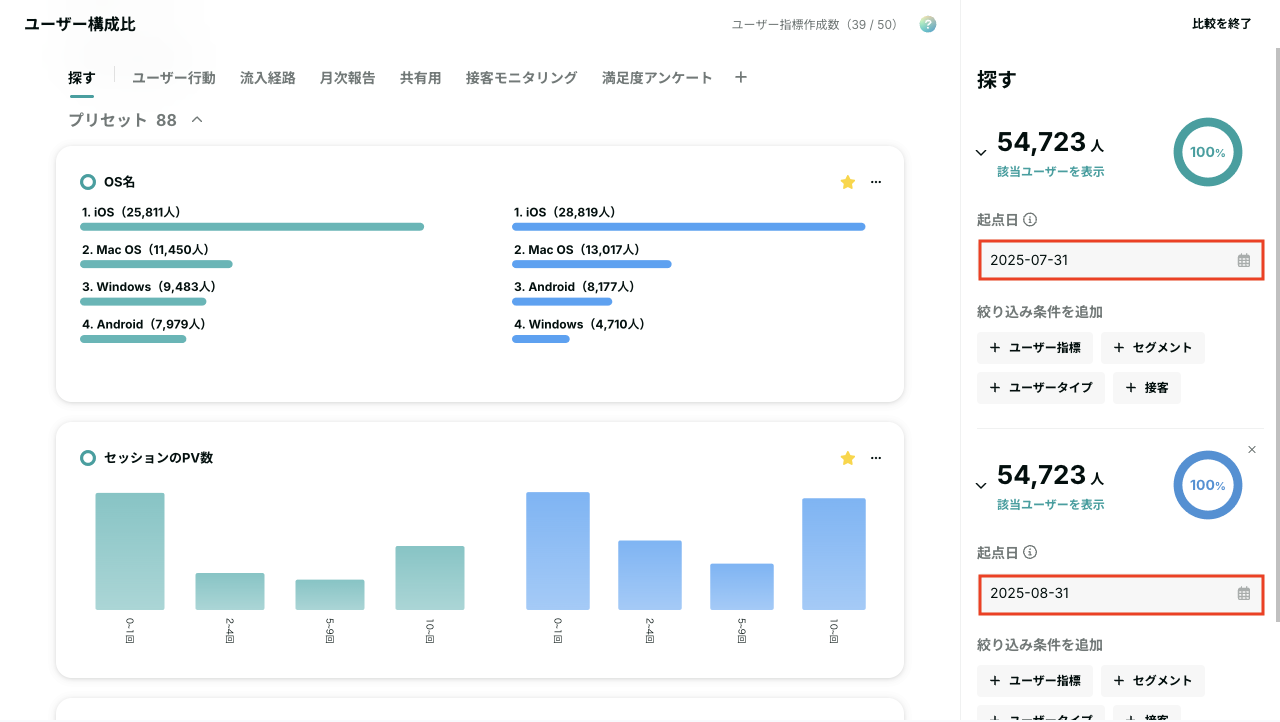Add ユーザー指標 filter in second group
The width and height of the screenshot is (1280, 722).
(x=1035, y=681)
